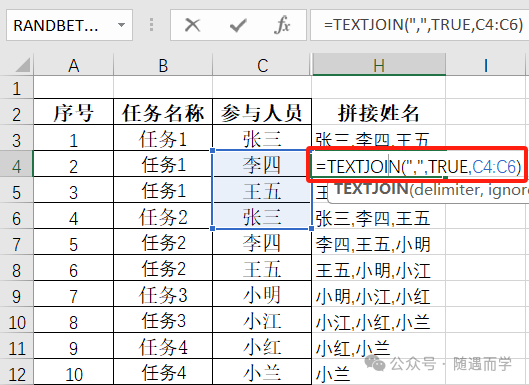
Task: Click cell A3 with number 1
Action: pyautogui.click(x=74, y=138)
